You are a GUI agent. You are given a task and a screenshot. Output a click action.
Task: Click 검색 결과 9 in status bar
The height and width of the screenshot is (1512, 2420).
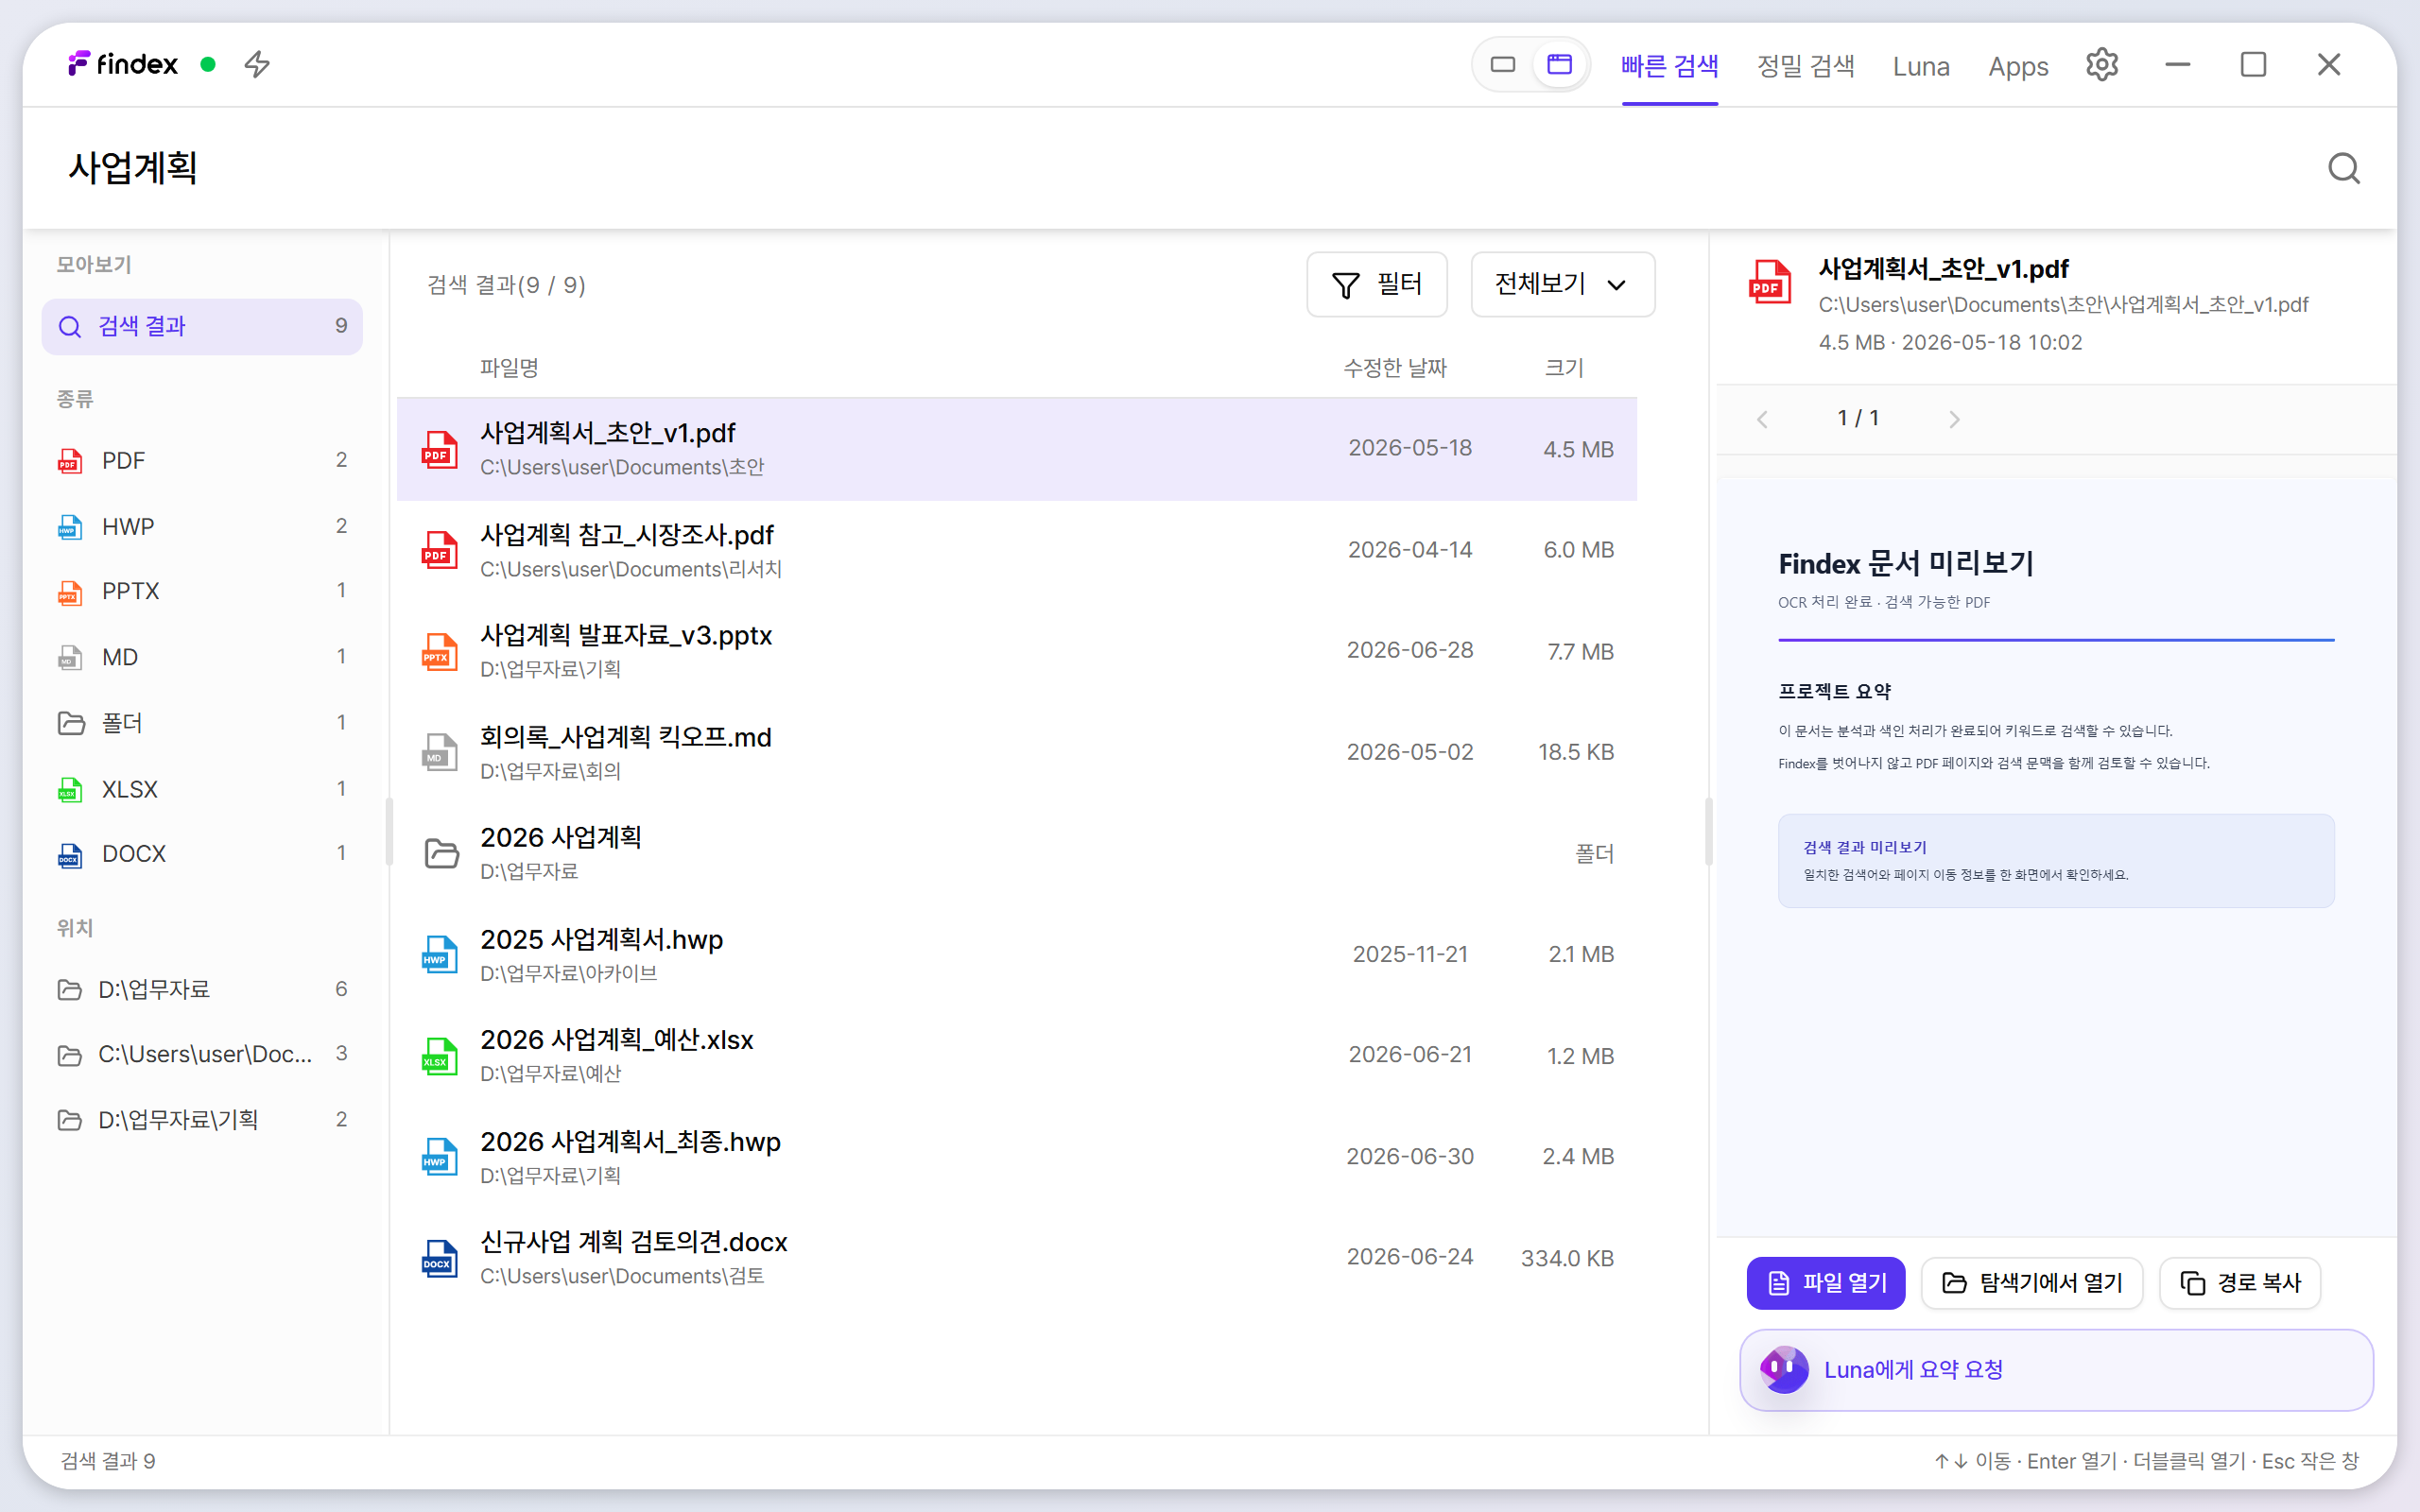pyautogui.click(x=108, y=1461)
